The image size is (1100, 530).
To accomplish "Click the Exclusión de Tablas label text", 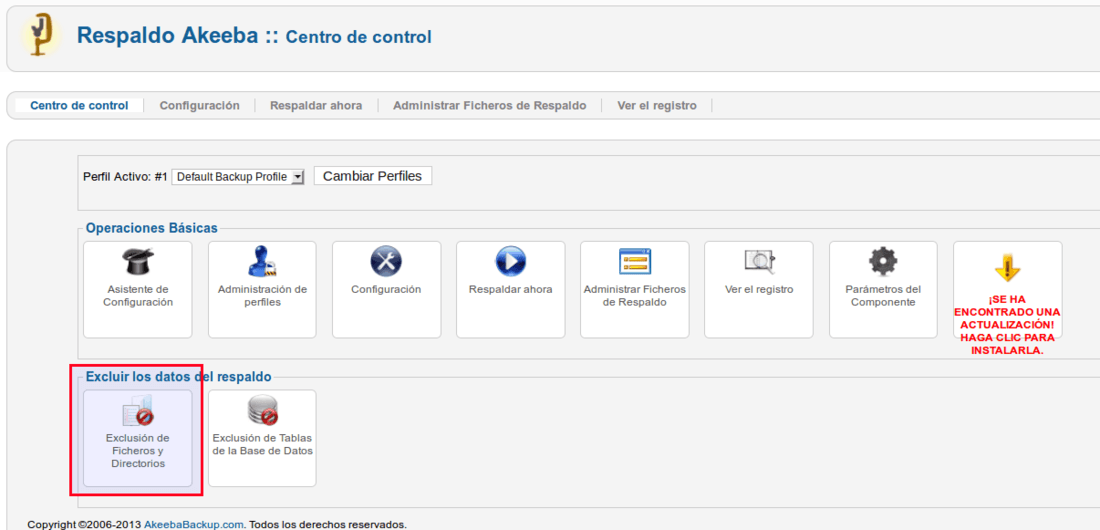I will (262, 444).
